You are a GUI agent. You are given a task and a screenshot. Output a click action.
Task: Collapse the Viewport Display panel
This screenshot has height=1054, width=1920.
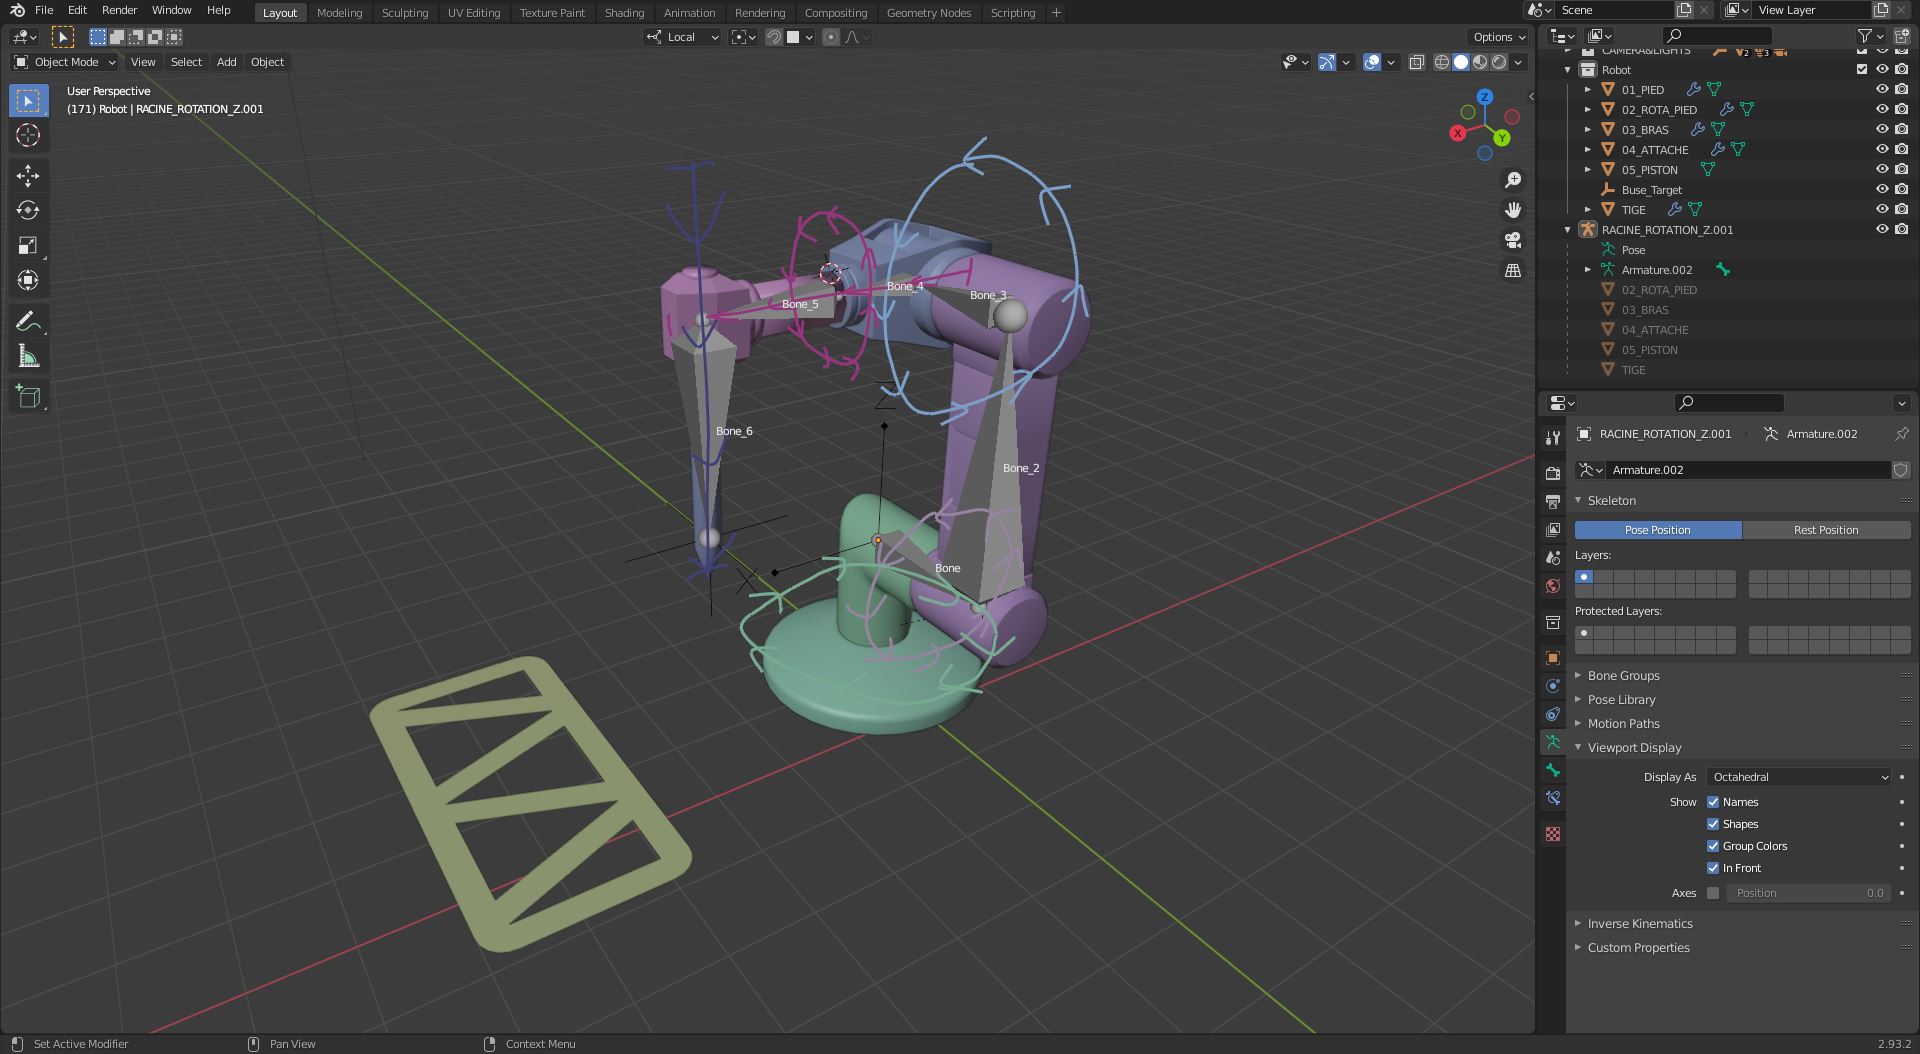click(1634, 748)
